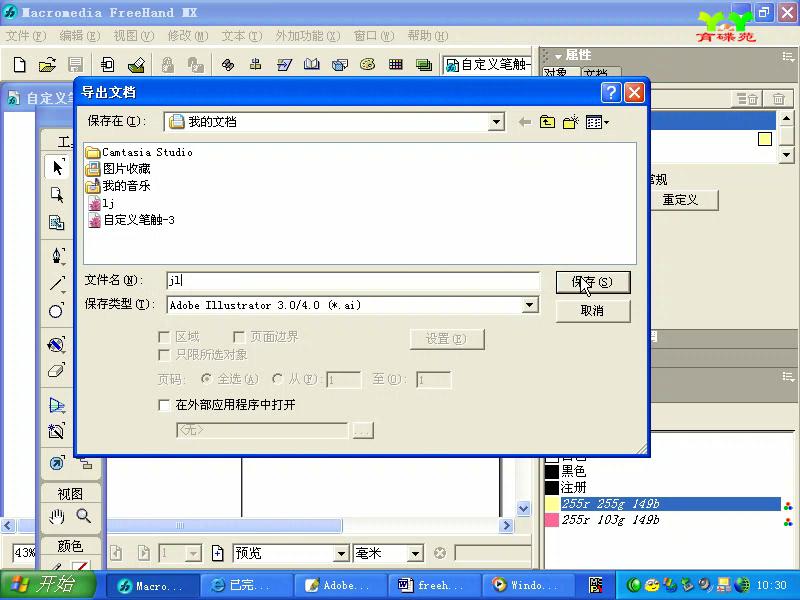This screenshot has width=800, height=600.
Task: Click the dialog help question mark button
Action: pos(611,92)
